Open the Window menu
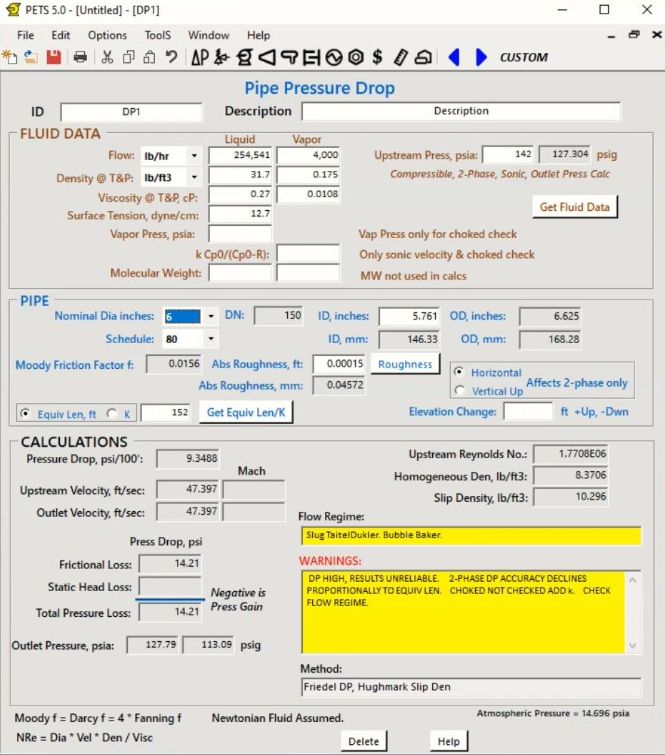 coord(208,35)
